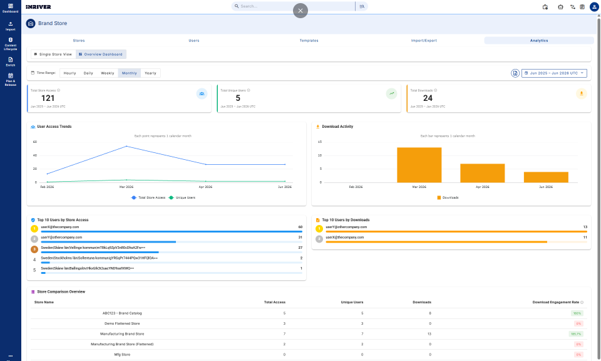The height and width of the screenshot is (361, 601).
Task: Click the Brand Store header icon
Action: point(31,23)
